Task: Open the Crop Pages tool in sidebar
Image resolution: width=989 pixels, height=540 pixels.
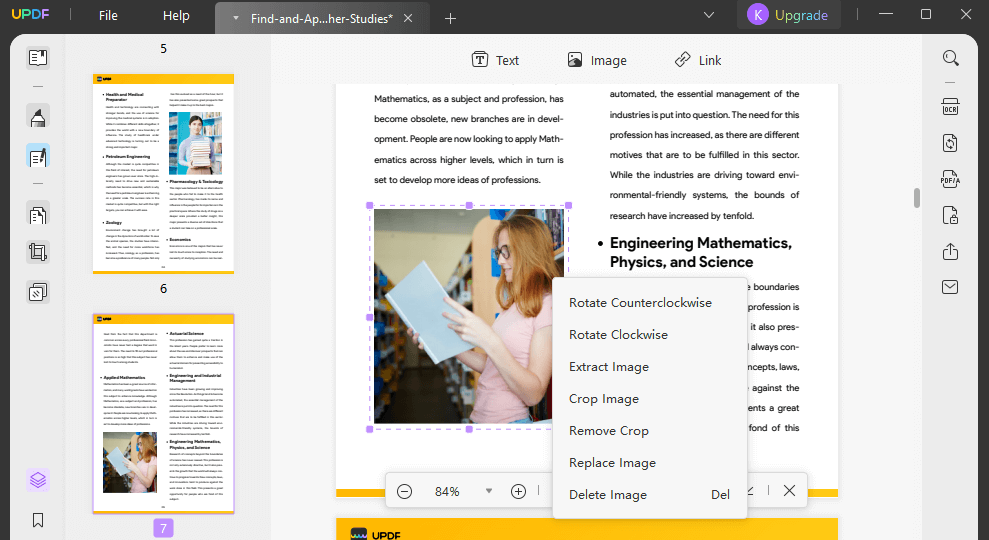Action: tap(38, 252)
